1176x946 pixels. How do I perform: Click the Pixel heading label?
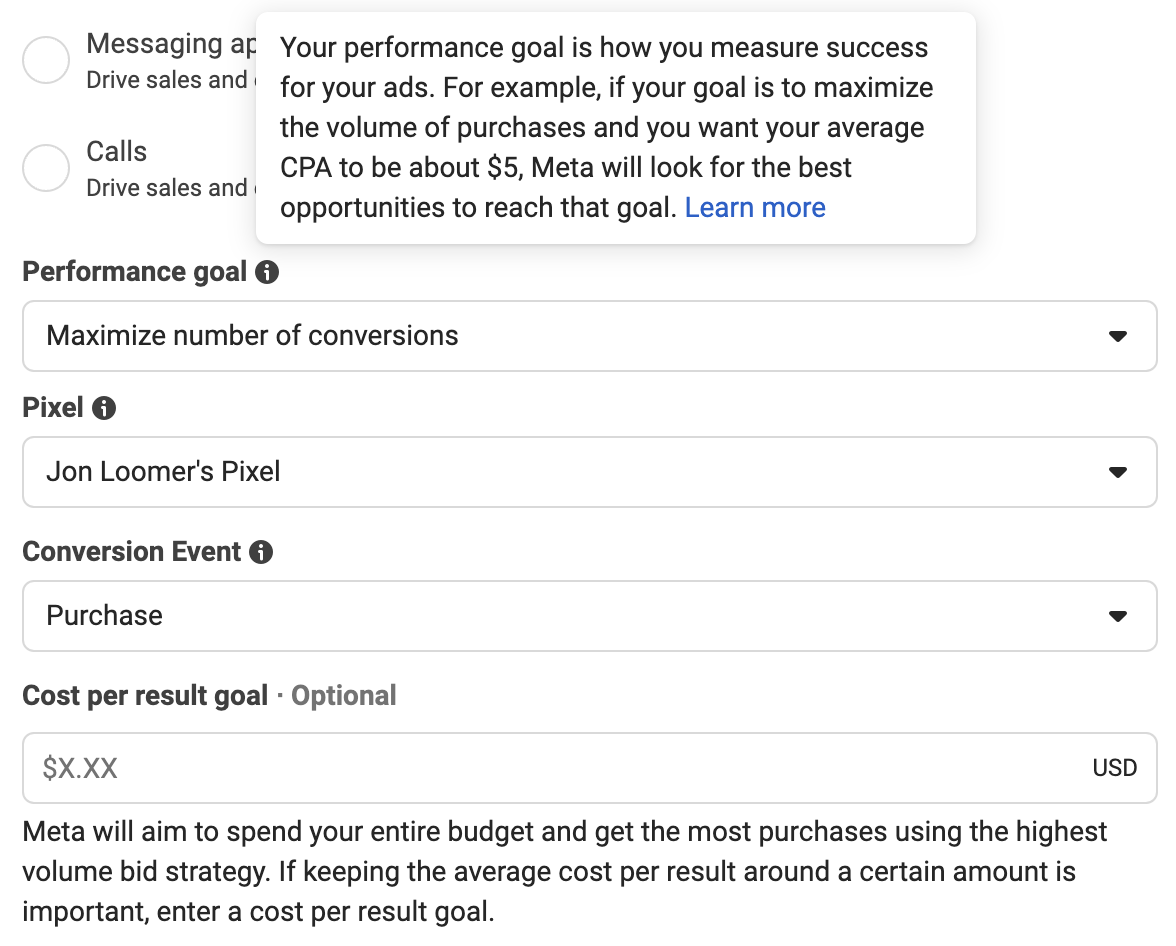(52, 408)
